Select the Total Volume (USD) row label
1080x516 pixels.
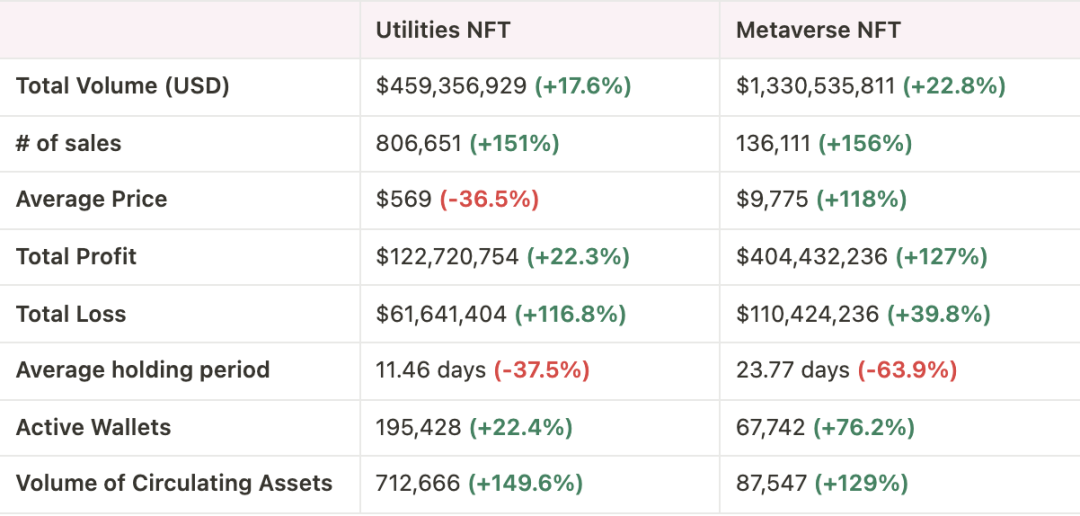point(123,86)
